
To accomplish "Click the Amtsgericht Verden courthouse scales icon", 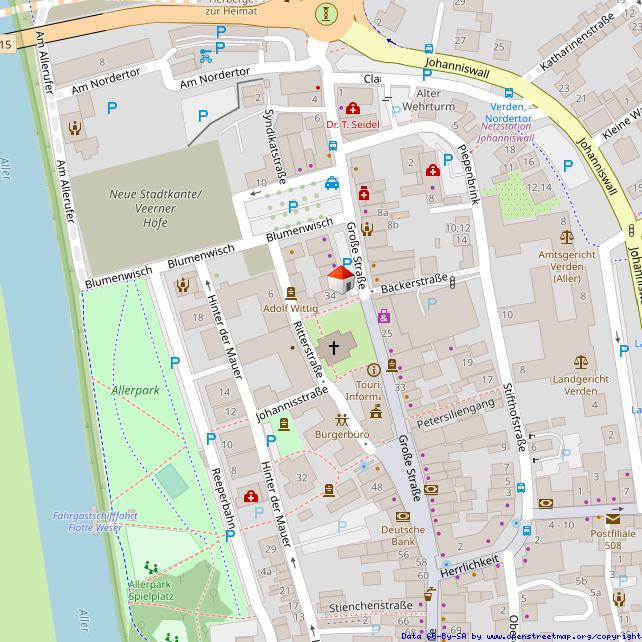I will (x=567, y=238).
